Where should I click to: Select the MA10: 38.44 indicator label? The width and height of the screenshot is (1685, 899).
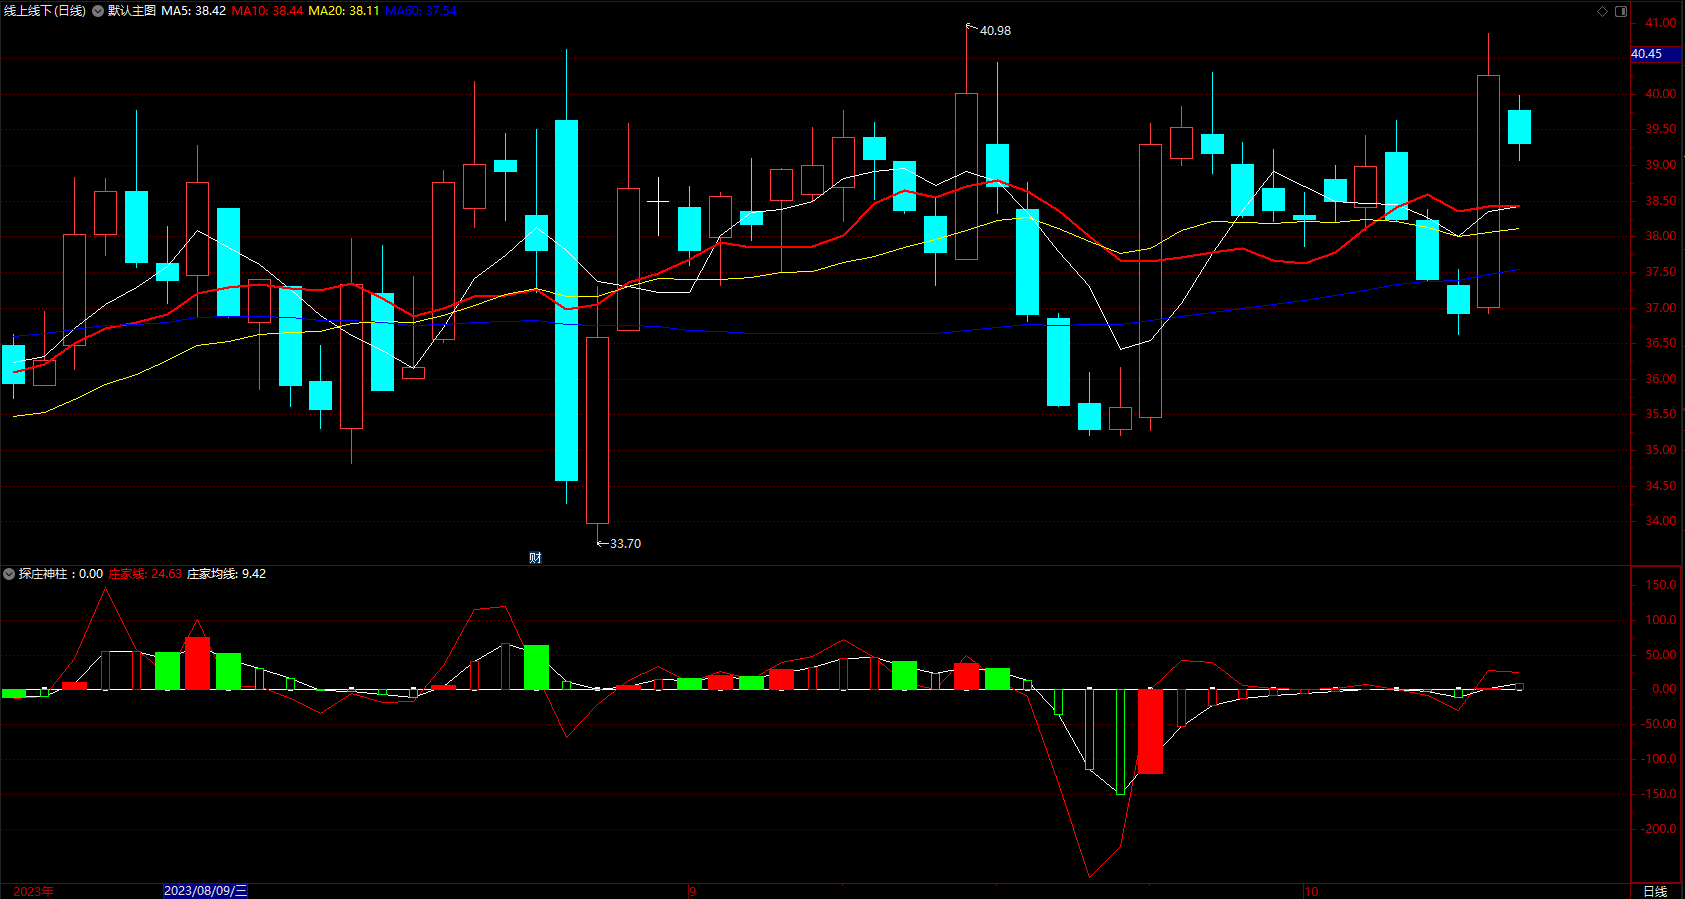(x=267, y=11)
